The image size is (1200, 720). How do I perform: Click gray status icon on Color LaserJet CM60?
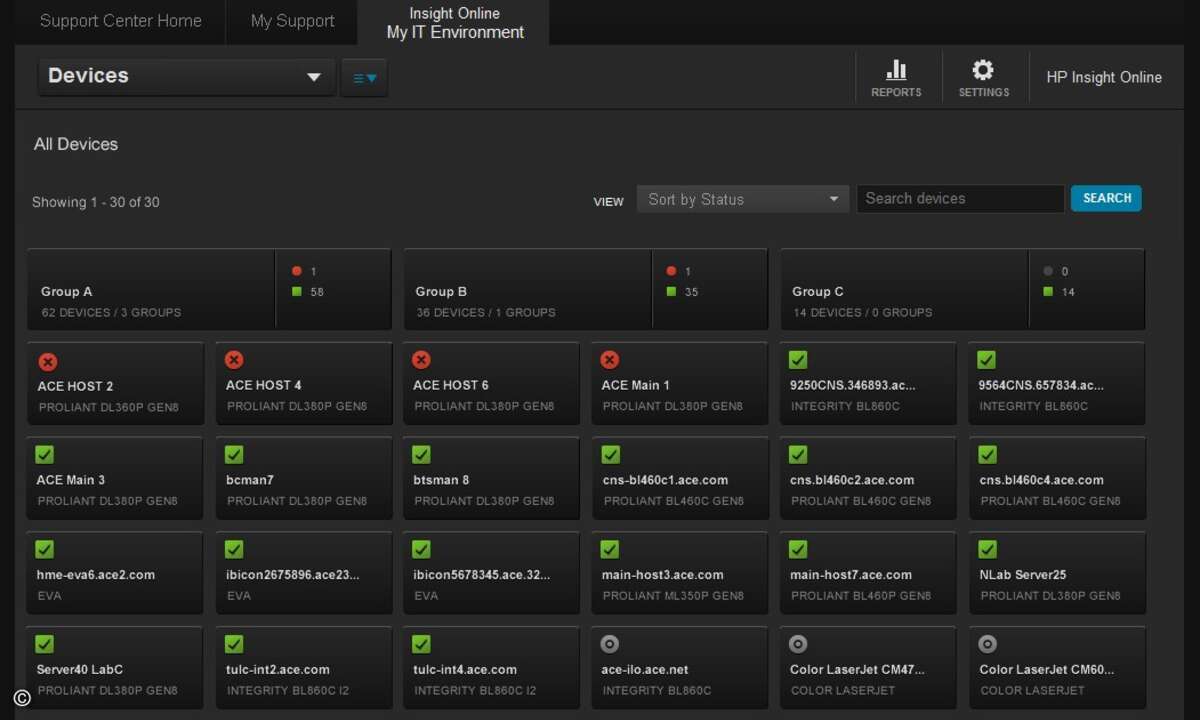pos(987,644)
